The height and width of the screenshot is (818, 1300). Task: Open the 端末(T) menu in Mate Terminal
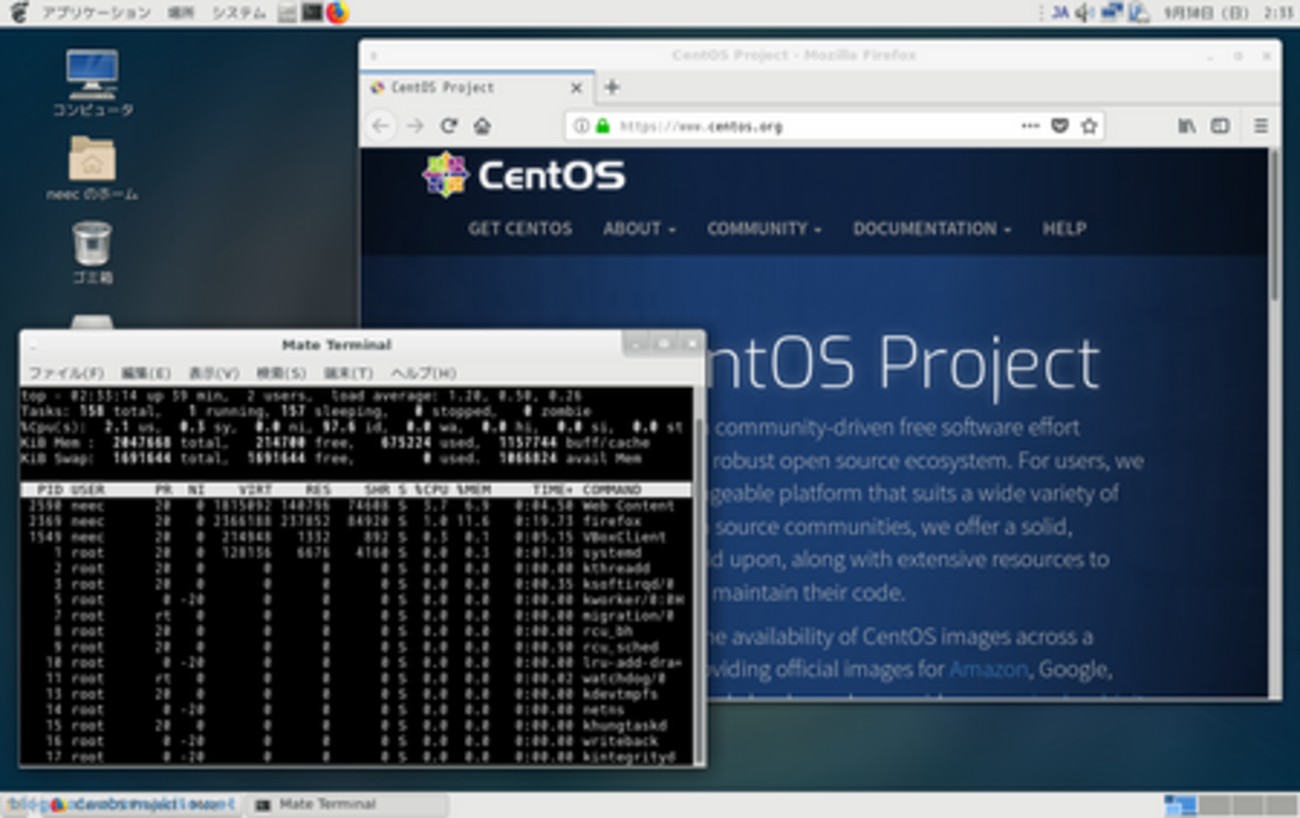click(x=348, y=373)
